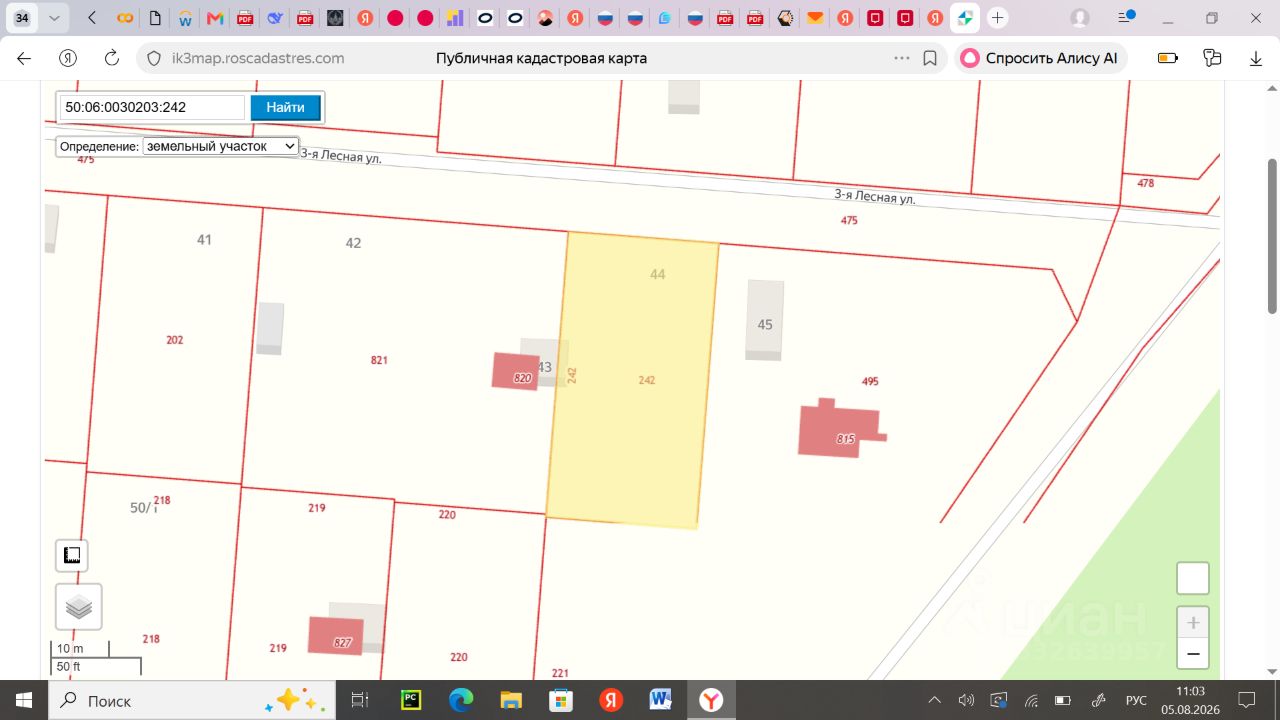Click building 820 on the map
This screenshot has height=720, width=1280.
(x=517, y=371)
